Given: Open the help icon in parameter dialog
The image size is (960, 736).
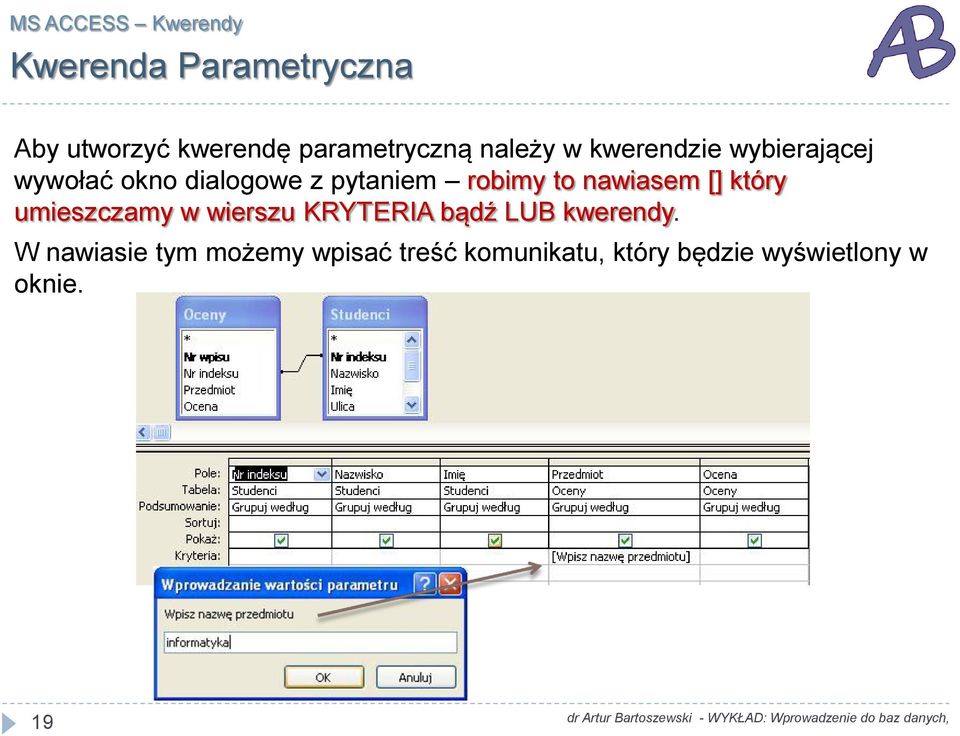Looking at the screenshot, I should point(425,584).
